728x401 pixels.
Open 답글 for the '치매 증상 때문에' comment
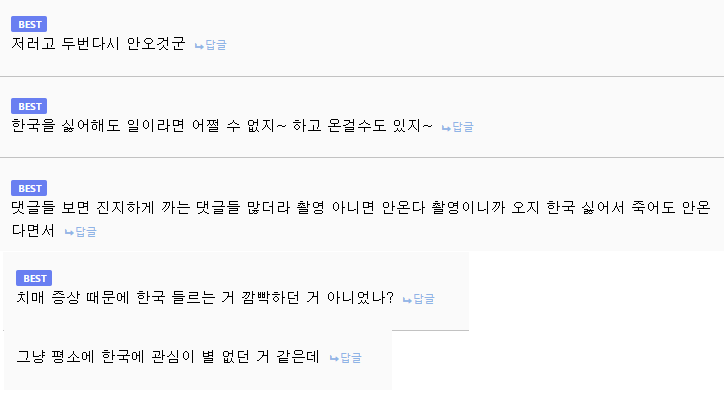(423, 299)
